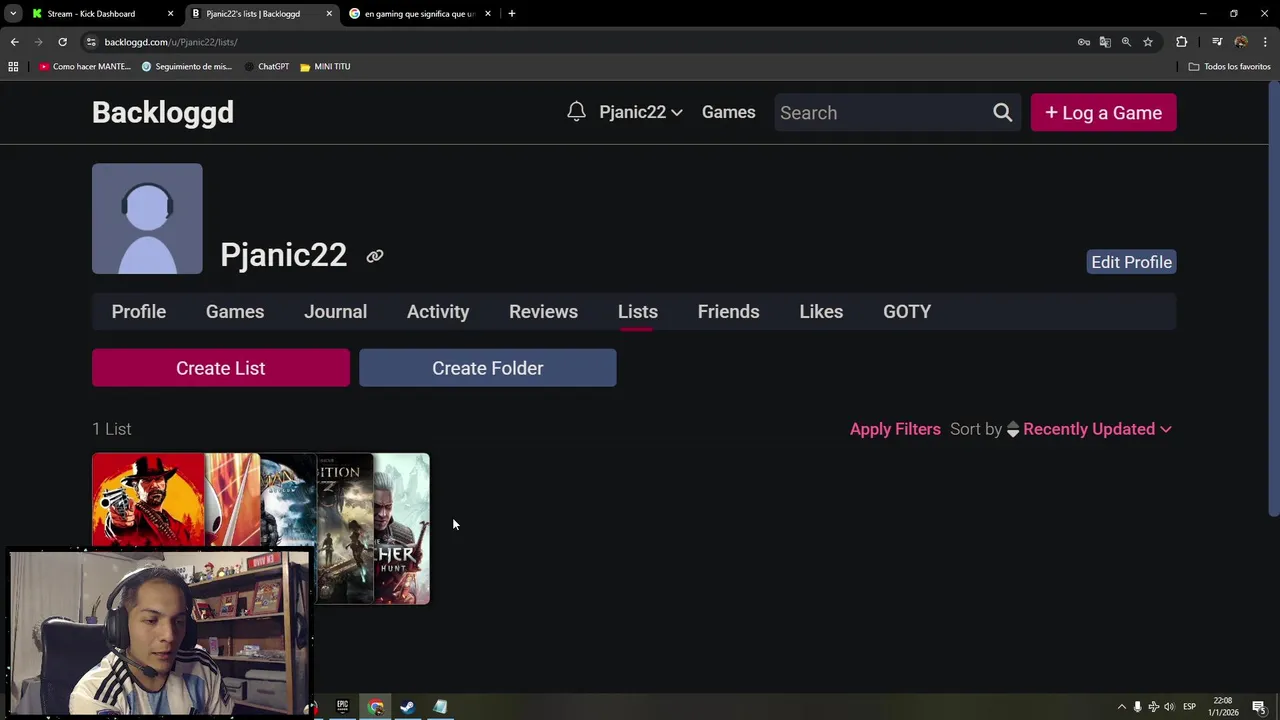Open the Reviews tab
Screen dimensions: 1280x720
click(x=543, y=311)
